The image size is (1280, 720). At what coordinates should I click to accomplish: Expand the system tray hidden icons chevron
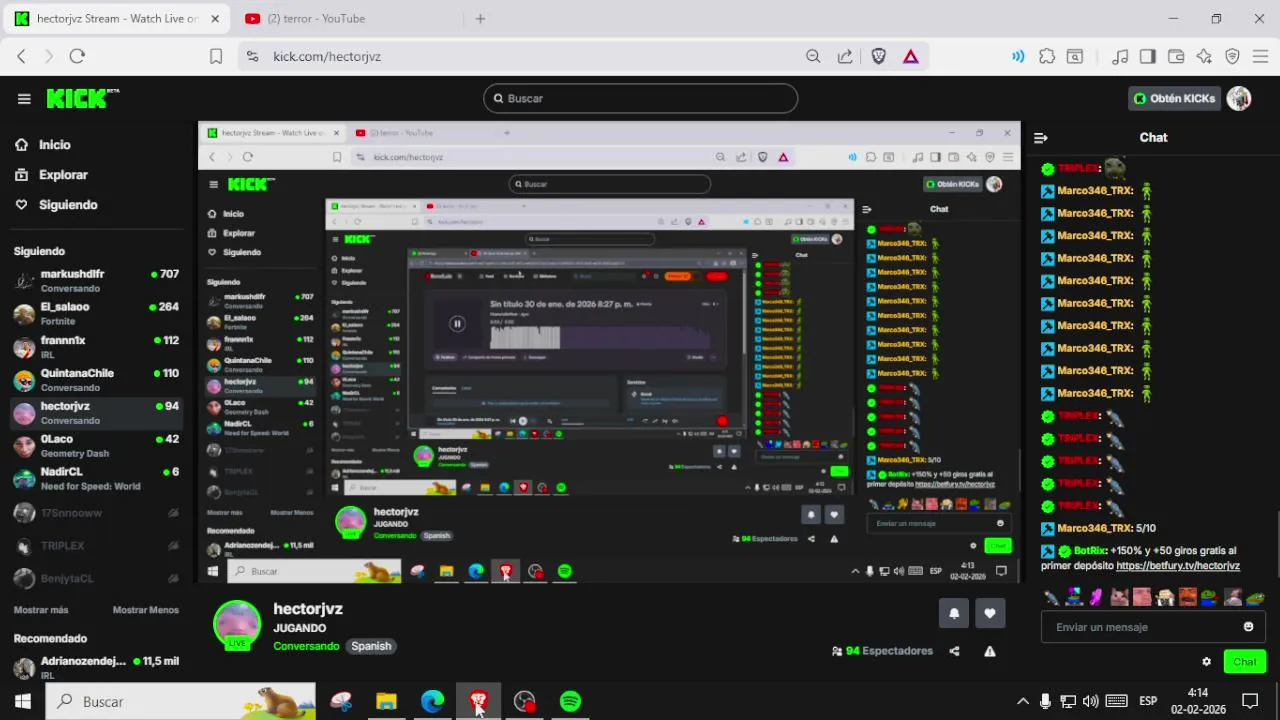[1022, 702]
